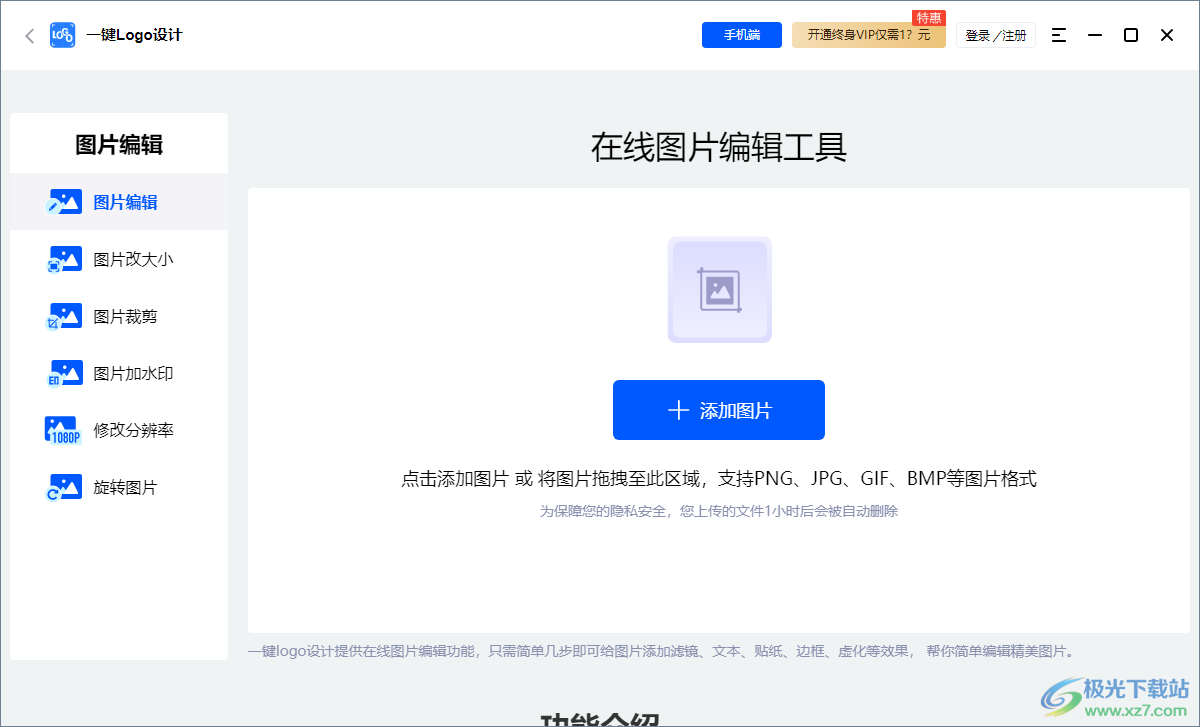Click the image placeholder icon in upload area

(719, 290)
